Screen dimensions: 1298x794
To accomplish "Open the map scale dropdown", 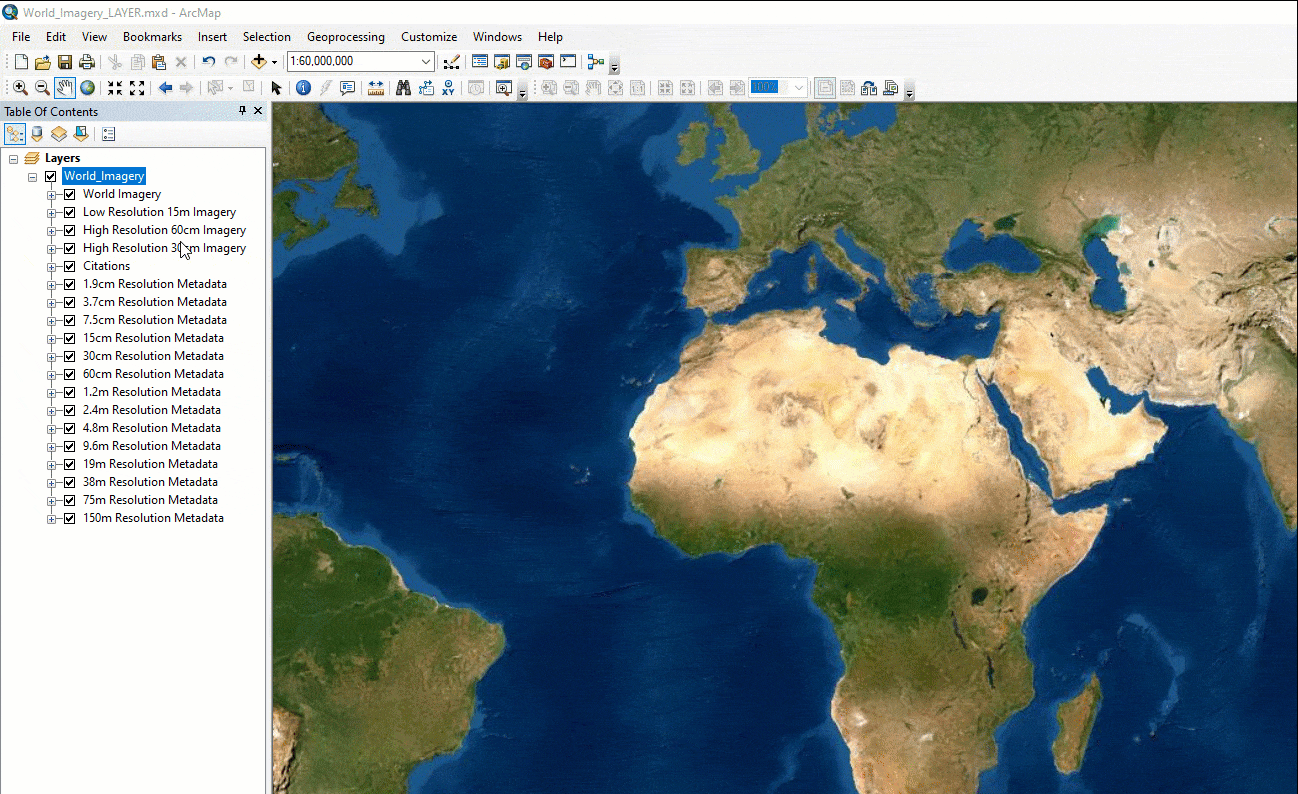I will 425,61.
